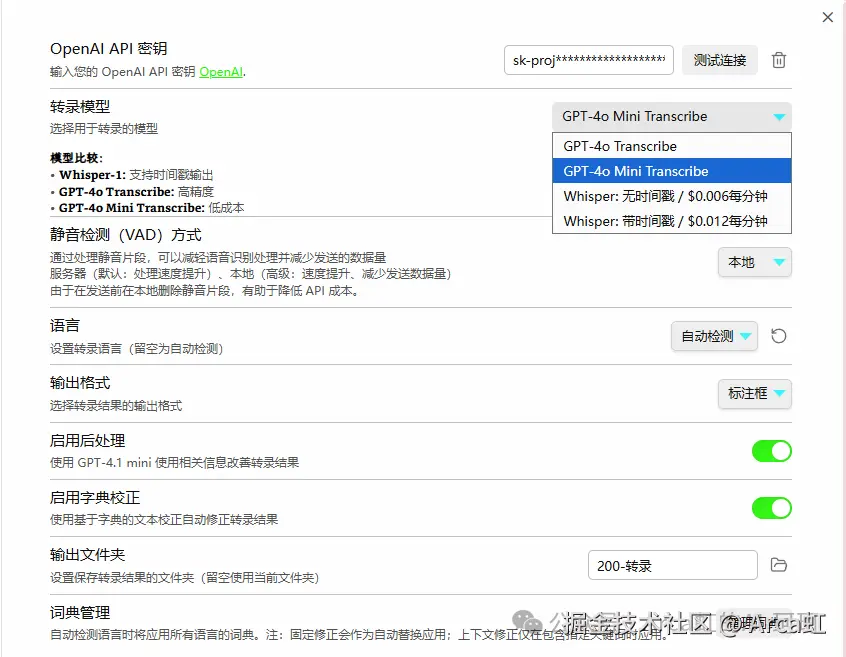Toggle 启用字典校正 dictionary correction switch

pyautogui.click(x=772, y=508)
